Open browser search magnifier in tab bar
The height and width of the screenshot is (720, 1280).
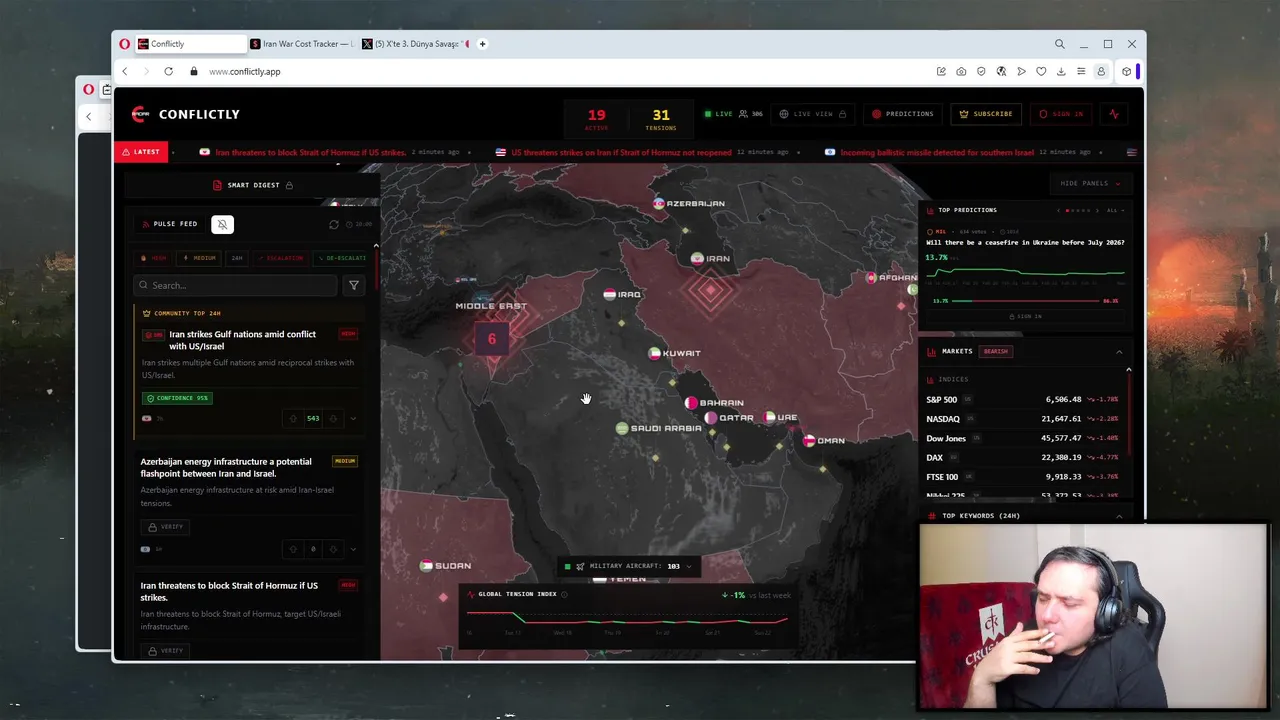click(x=1059, y=44)
